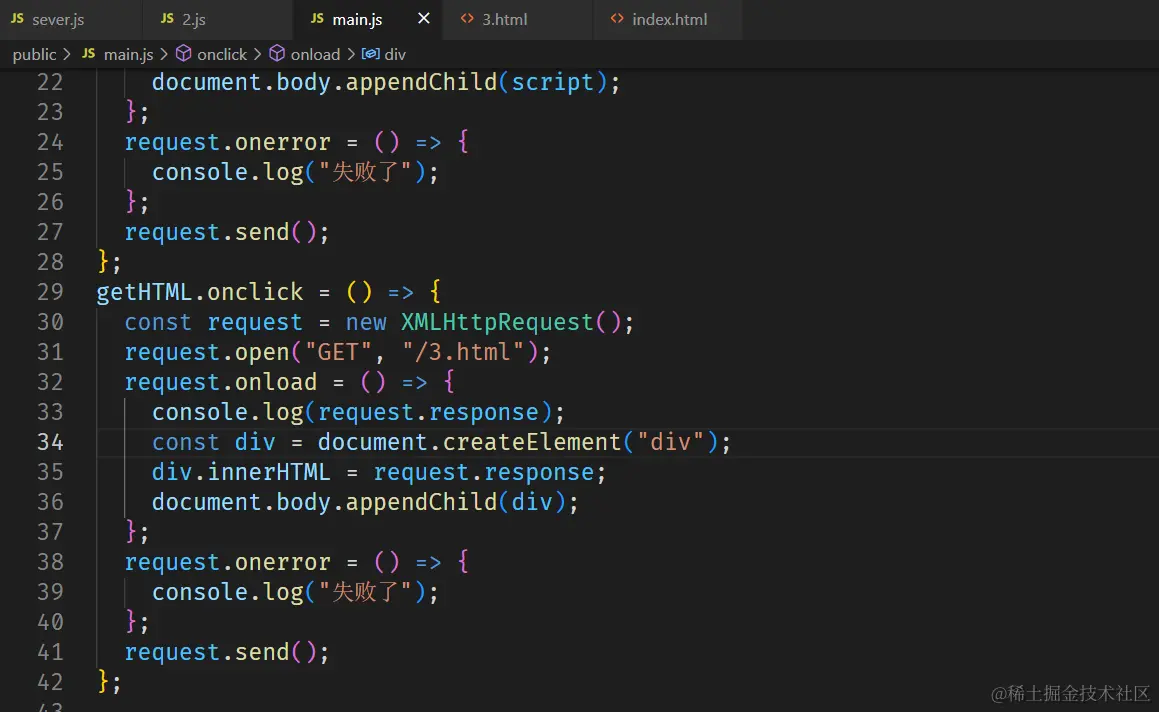Select the main.js tab
Viewport: 1159px width, 712px height.
pos(356,19)
